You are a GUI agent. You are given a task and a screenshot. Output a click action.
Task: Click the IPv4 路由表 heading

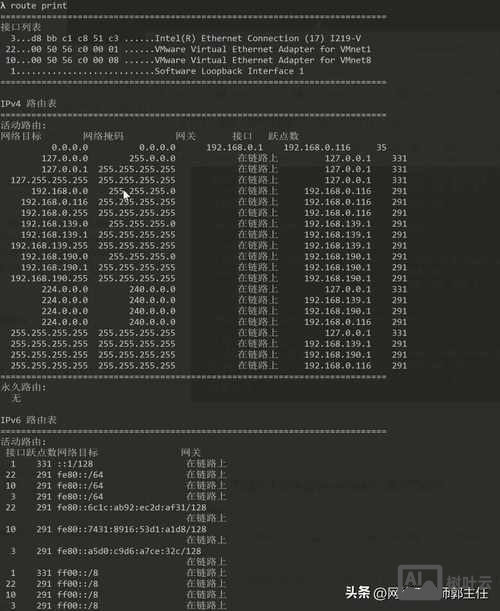click(28, 104)
